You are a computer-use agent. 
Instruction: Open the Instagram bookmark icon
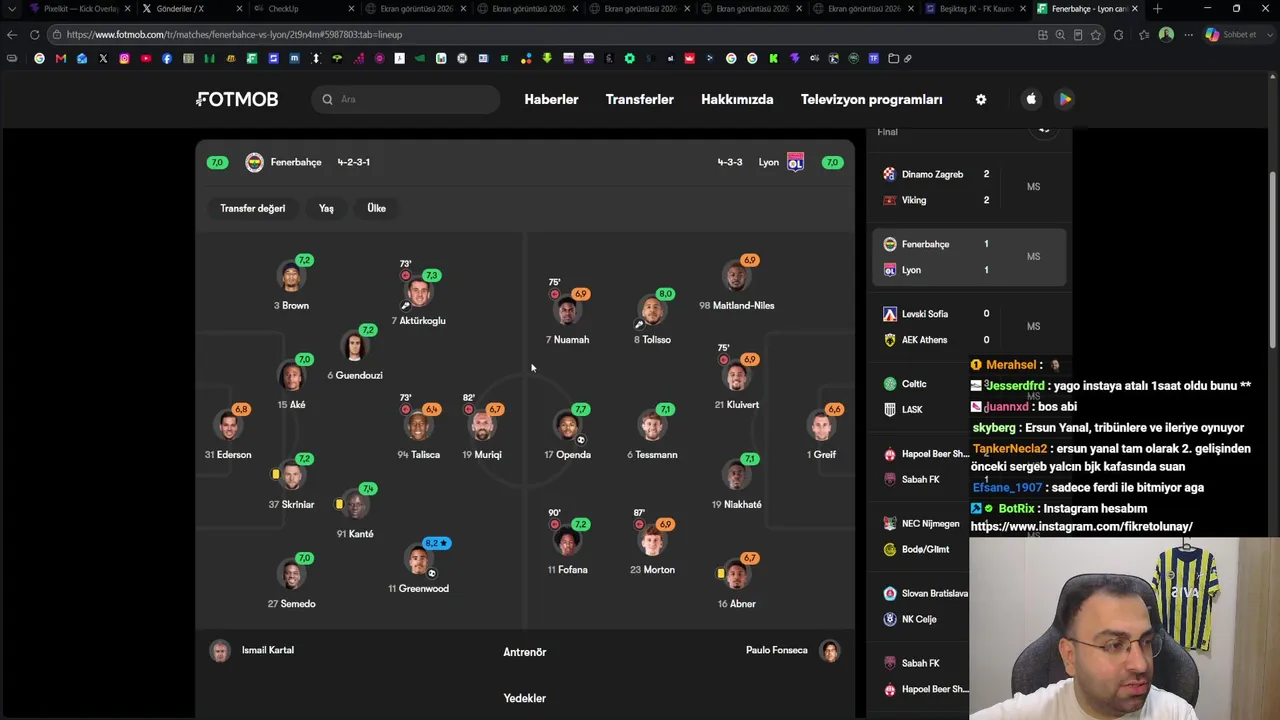coord(124,58)
